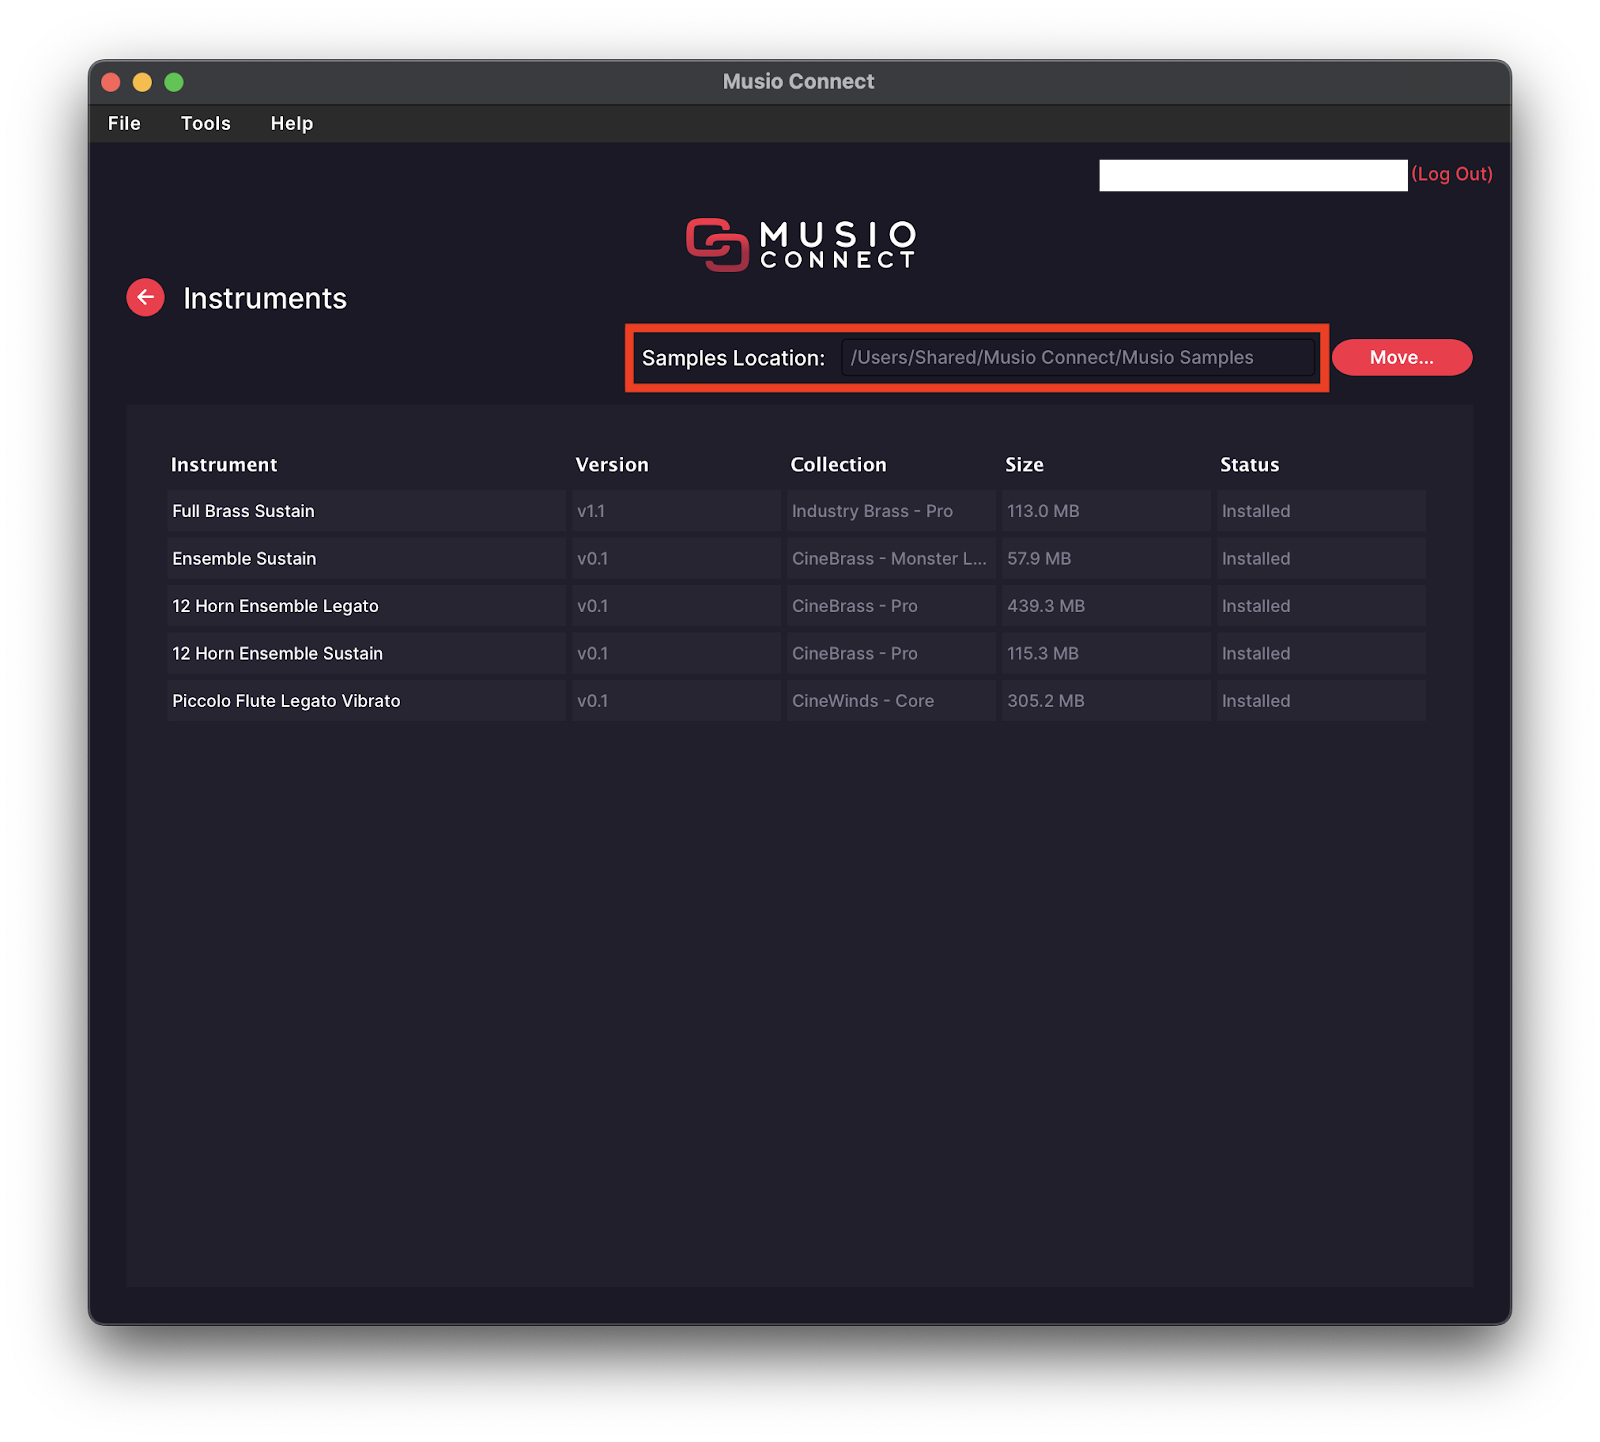Click CineWinds - Core collection cell
Viewport: 1600px width, 1442px height.
[x=891, y=701]
